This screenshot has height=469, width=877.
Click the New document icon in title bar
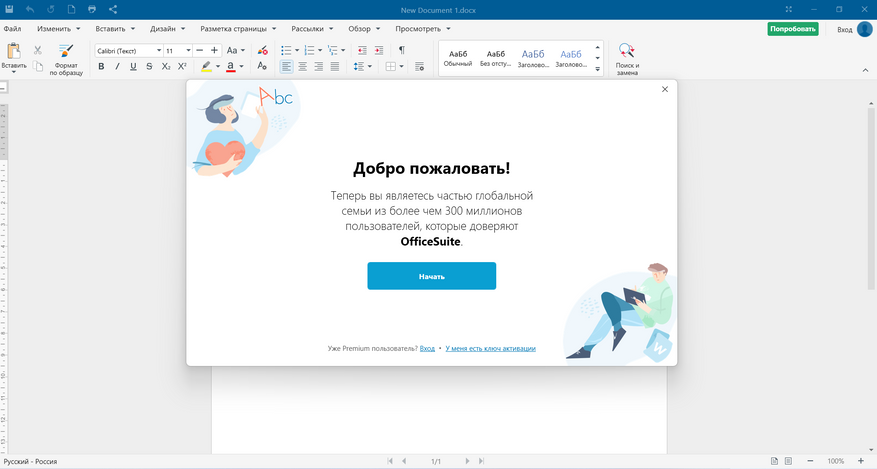coord(72,10)
